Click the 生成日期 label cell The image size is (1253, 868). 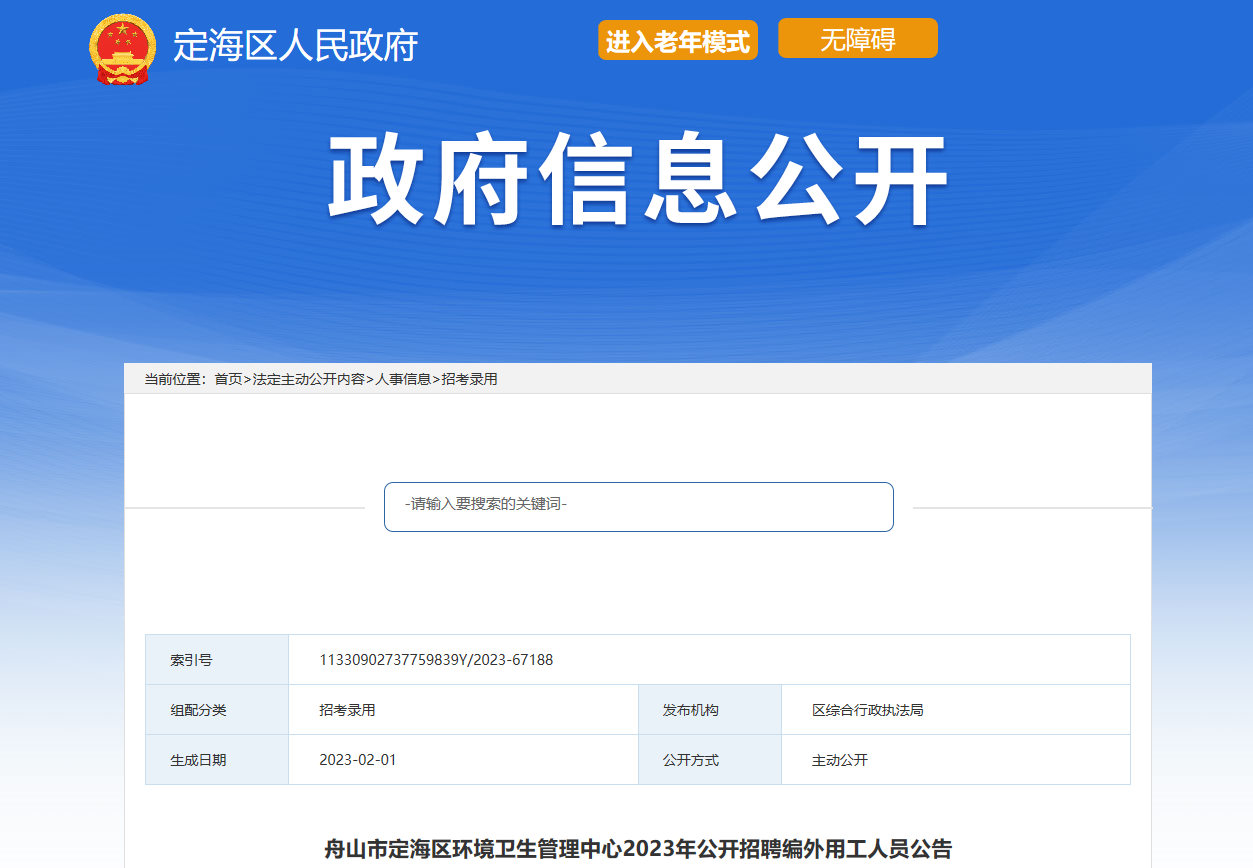coord(198,760)
